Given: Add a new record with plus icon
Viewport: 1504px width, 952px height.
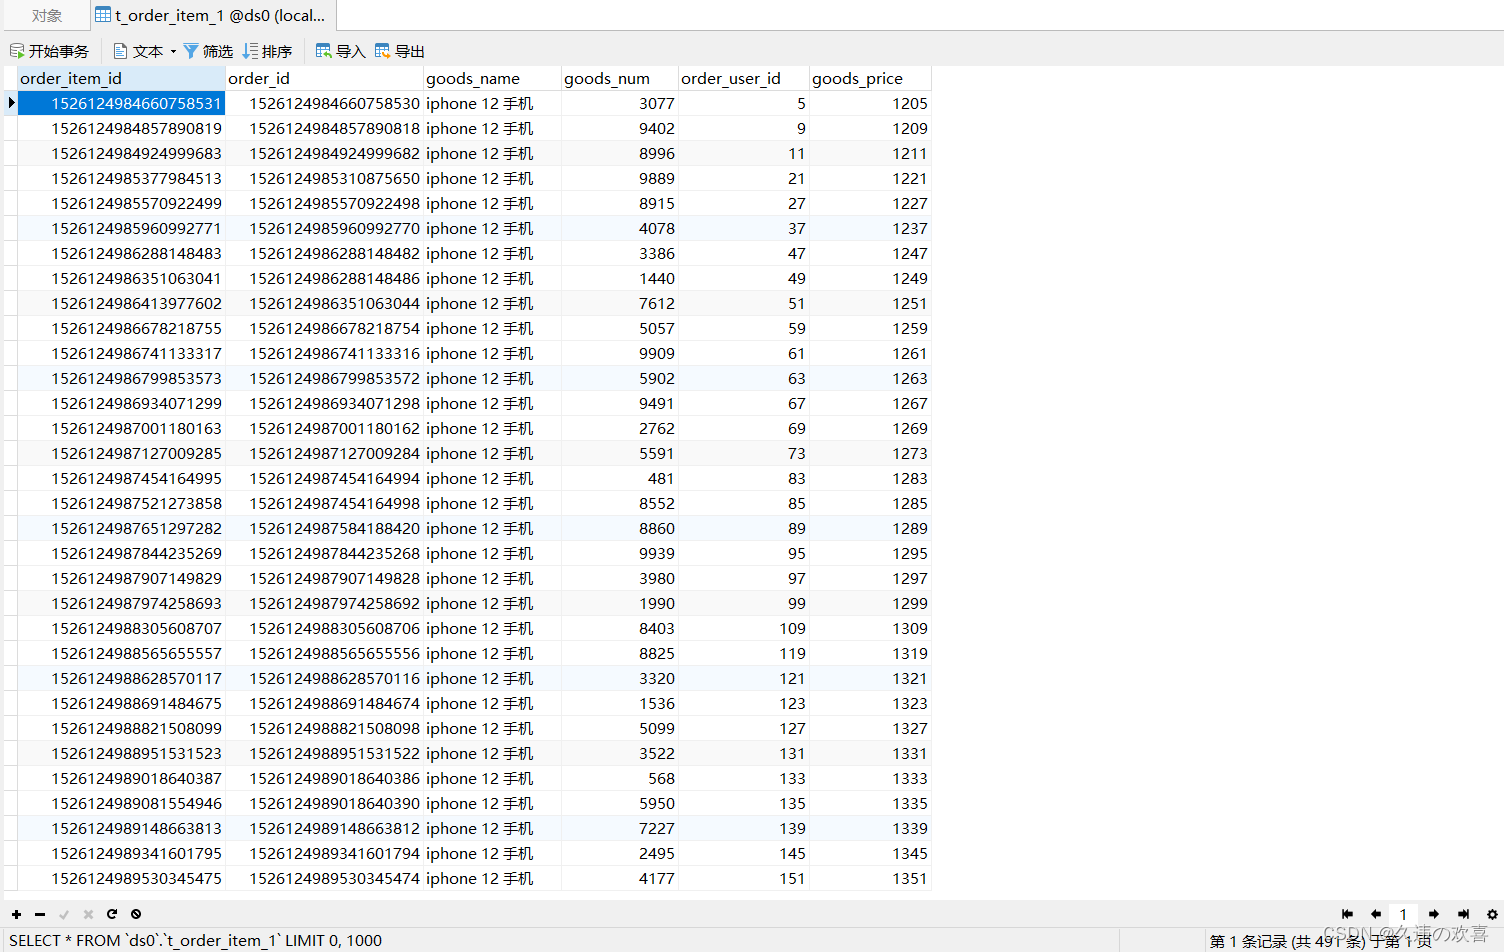Looking at the screenshot, I should click(x=16, y=914).
